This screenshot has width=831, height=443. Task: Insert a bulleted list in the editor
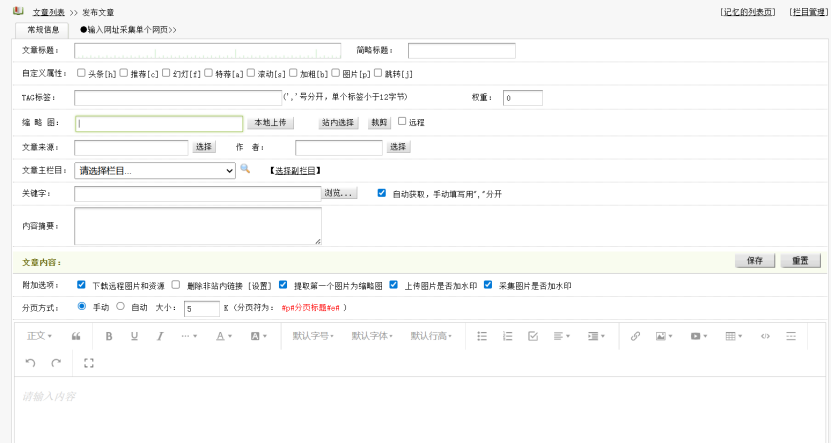coord(482,336)
